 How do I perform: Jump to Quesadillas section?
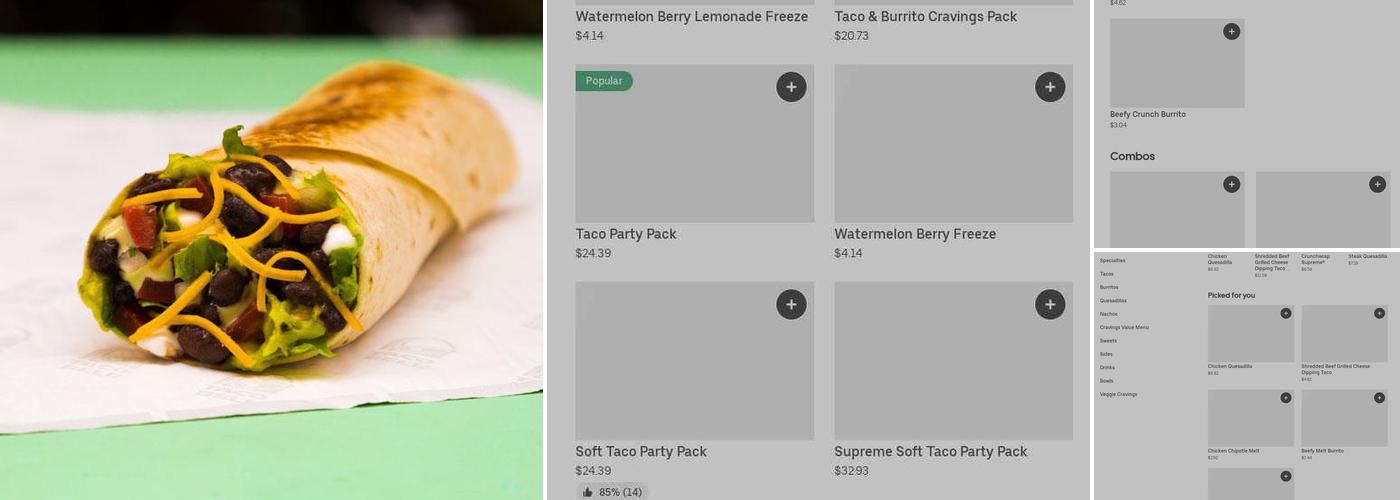click(x=1113, y=301)
